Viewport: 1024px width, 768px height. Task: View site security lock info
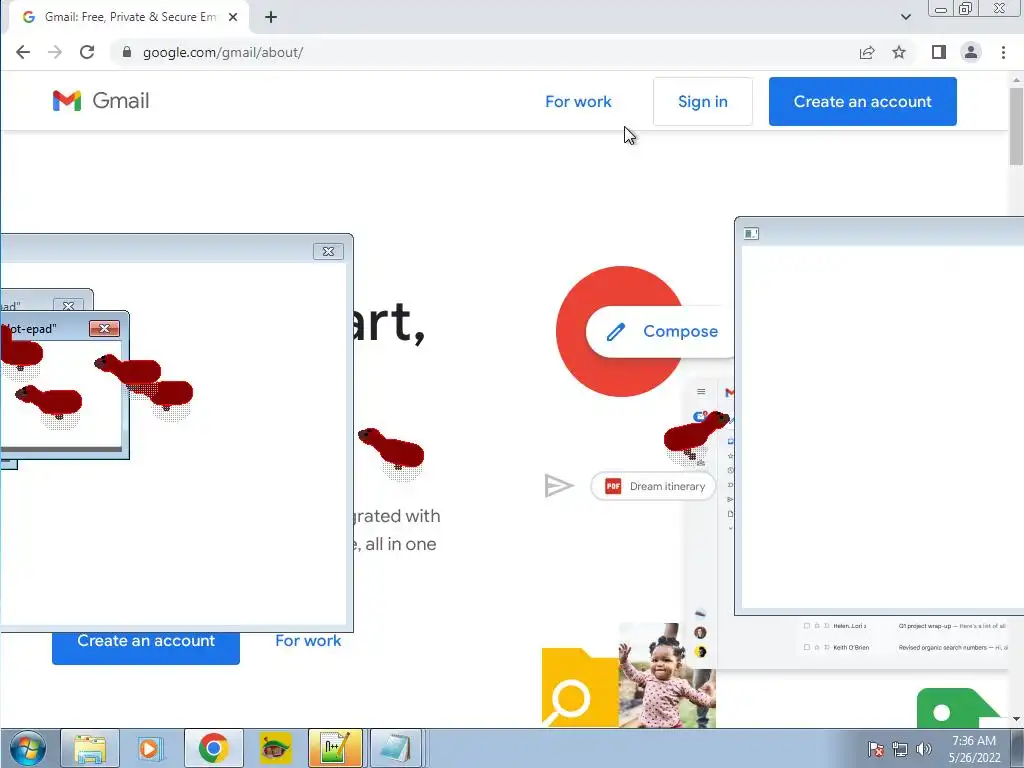point(127,52)
